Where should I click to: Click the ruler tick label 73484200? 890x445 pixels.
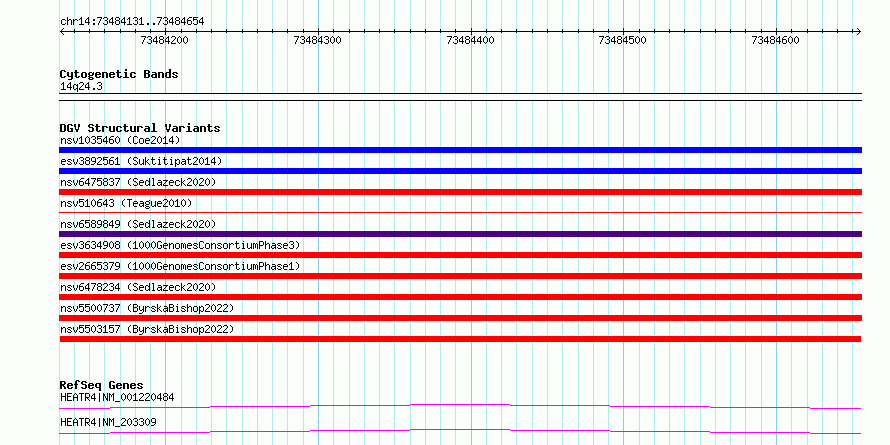(x=165, y=40)
